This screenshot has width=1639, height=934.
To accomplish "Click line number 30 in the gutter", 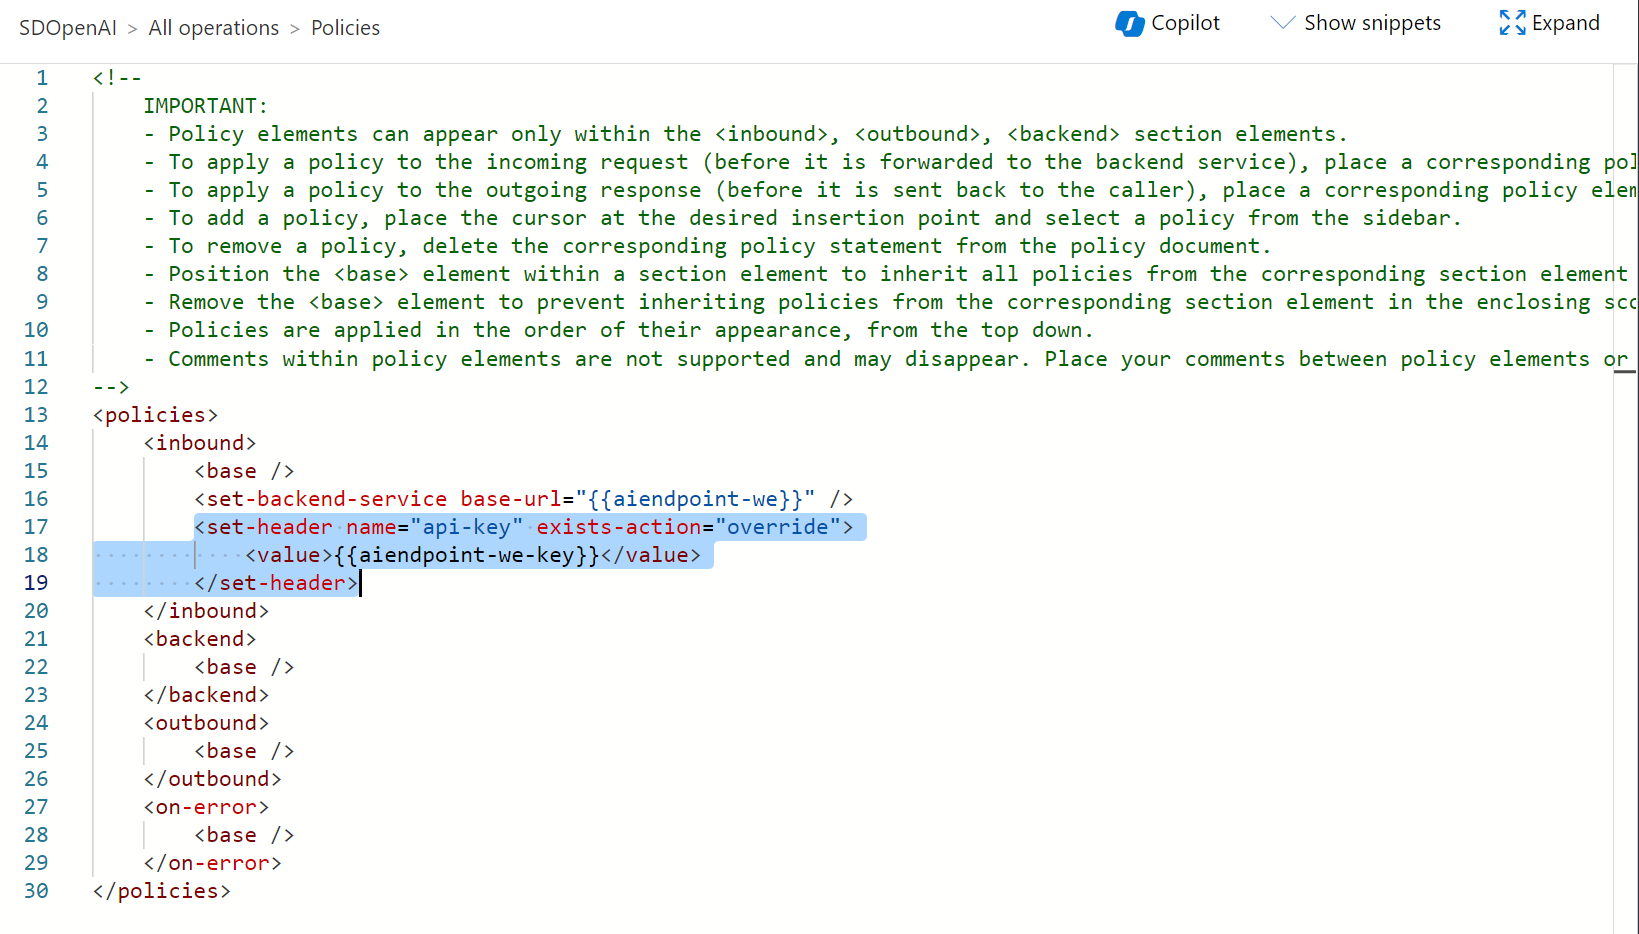I will [36, 891].
